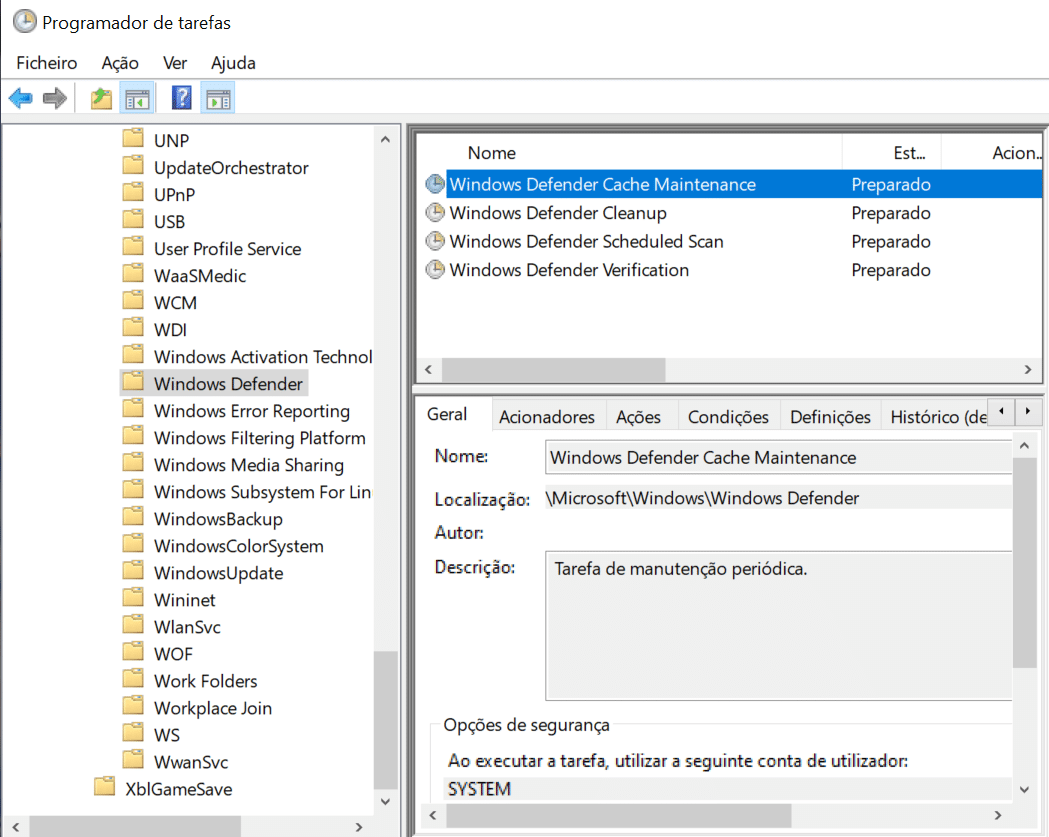1049x837 pixels.
Task: Click the details pane scroll-right arrow
Action: (x=998, y=815)
